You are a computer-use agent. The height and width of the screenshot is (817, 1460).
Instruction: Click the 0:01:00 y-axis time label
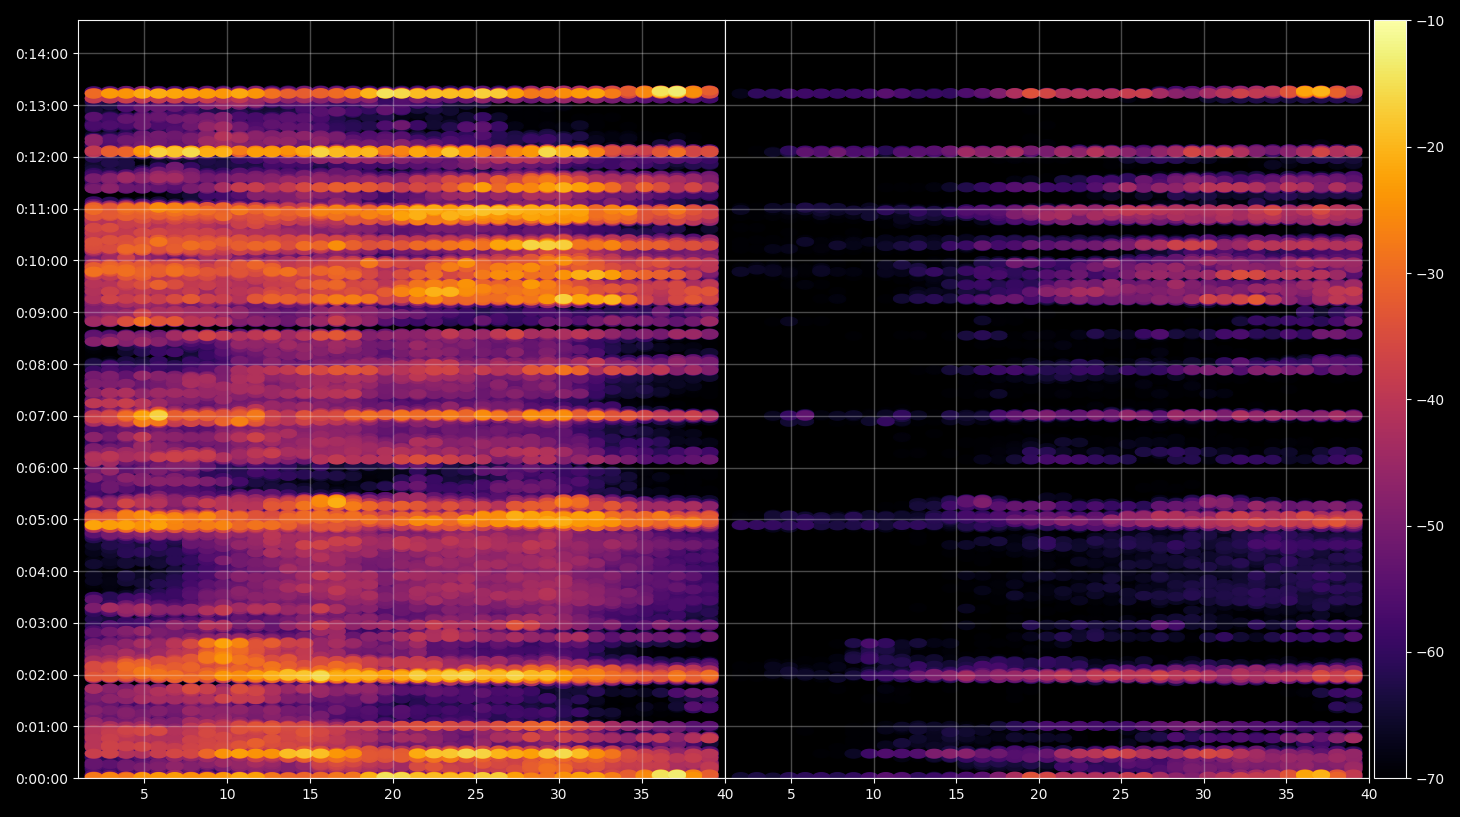pyautogui.click(x=42, y=727)
